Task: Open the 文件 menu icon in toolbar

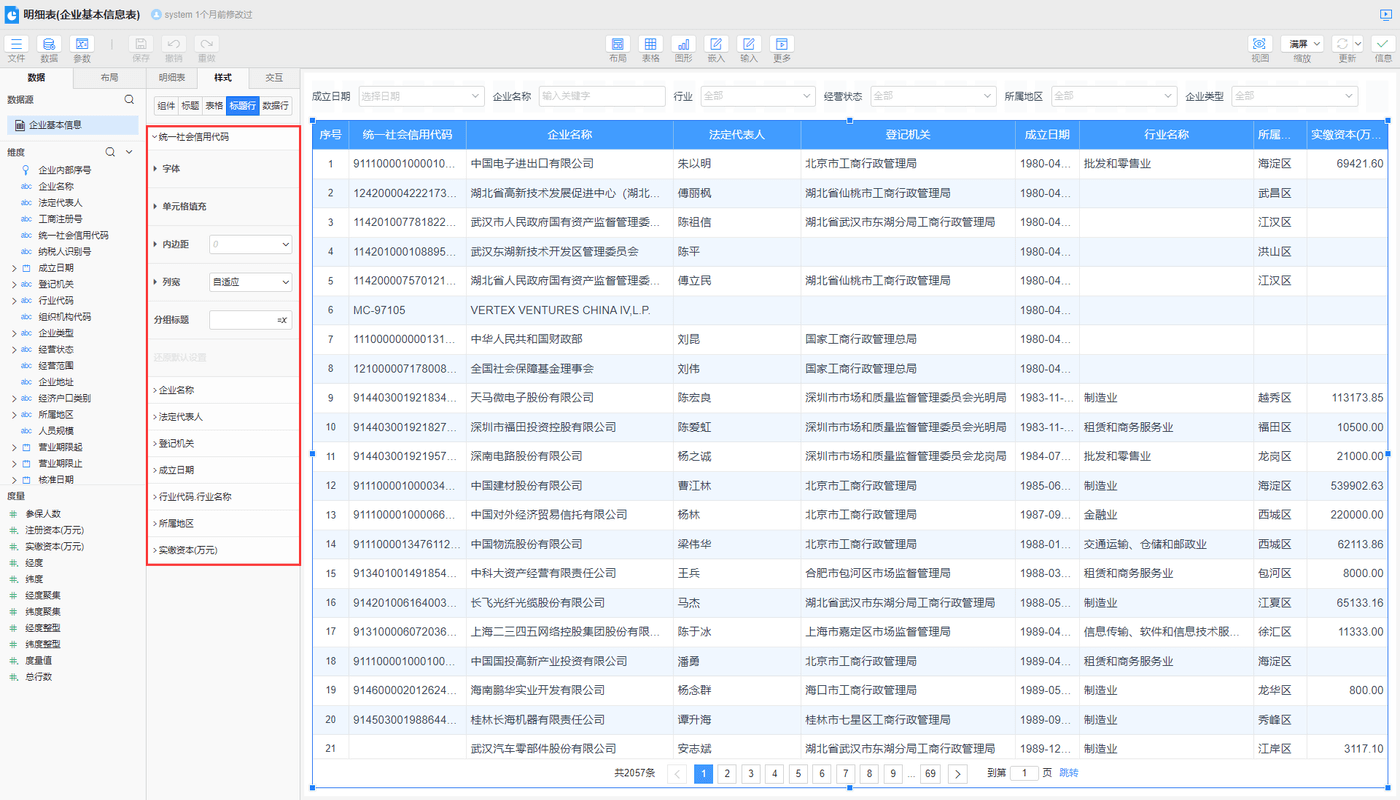Action: 16,45
